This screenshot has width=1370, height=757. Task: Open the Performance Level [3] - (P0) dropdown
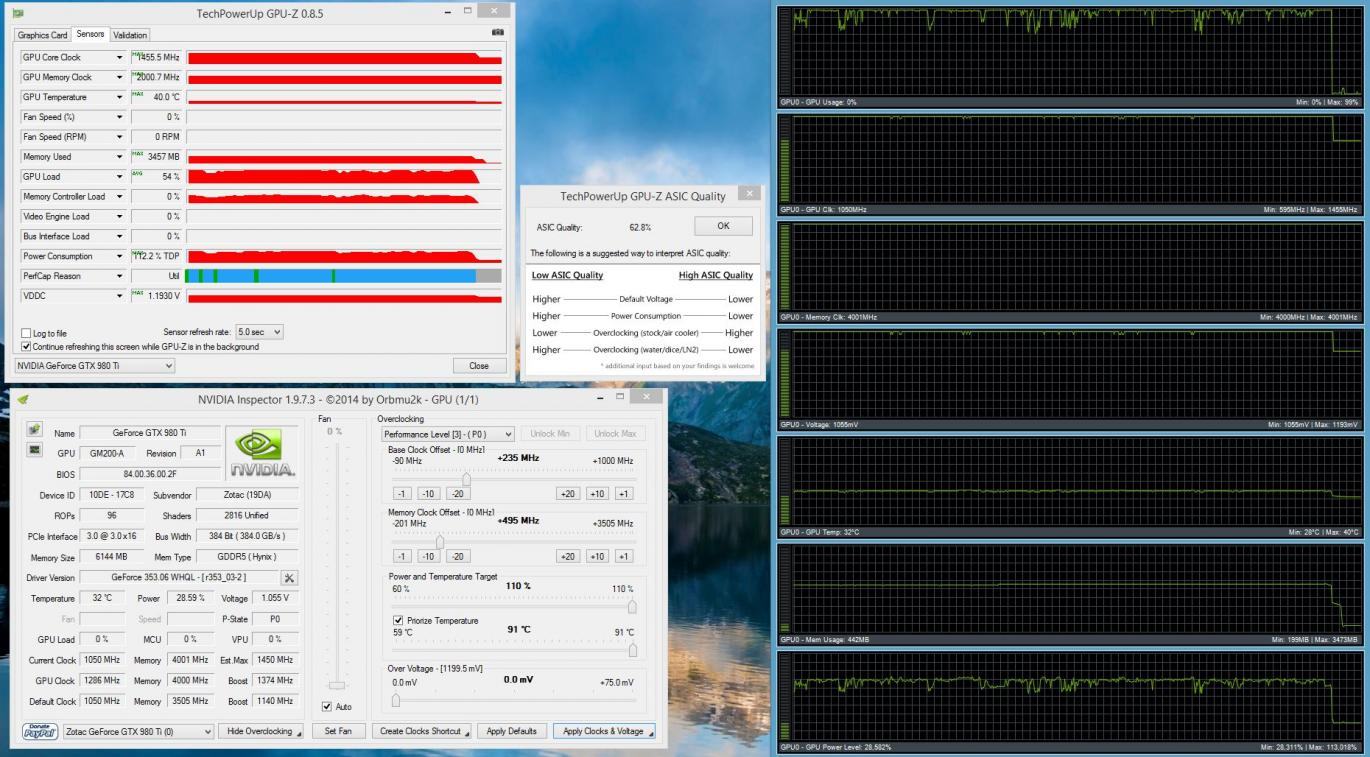coord(448,434)
